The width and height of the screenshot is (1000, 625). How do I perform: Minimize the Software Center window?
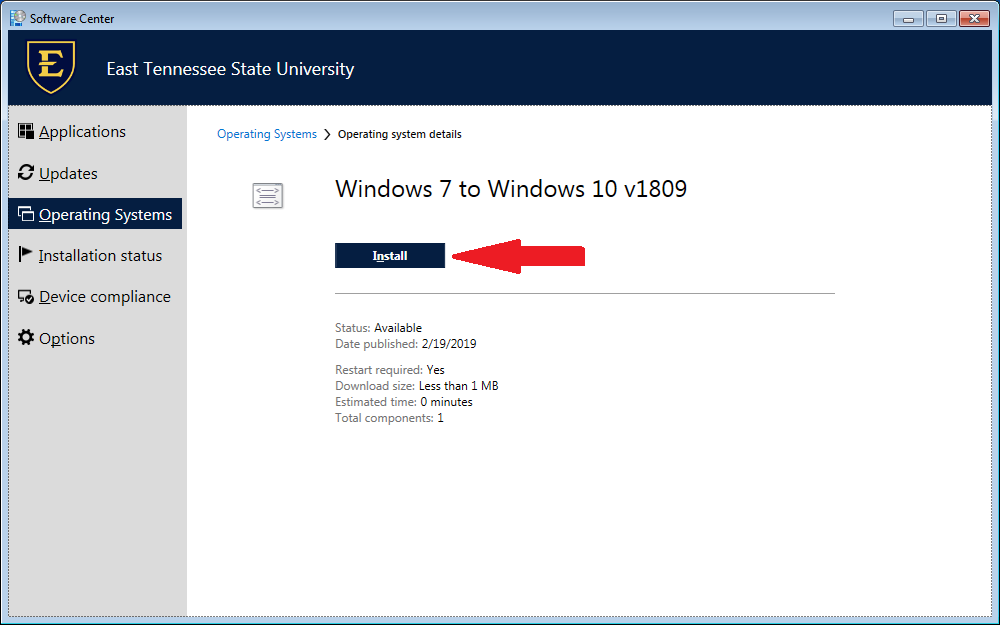(908, 18)
